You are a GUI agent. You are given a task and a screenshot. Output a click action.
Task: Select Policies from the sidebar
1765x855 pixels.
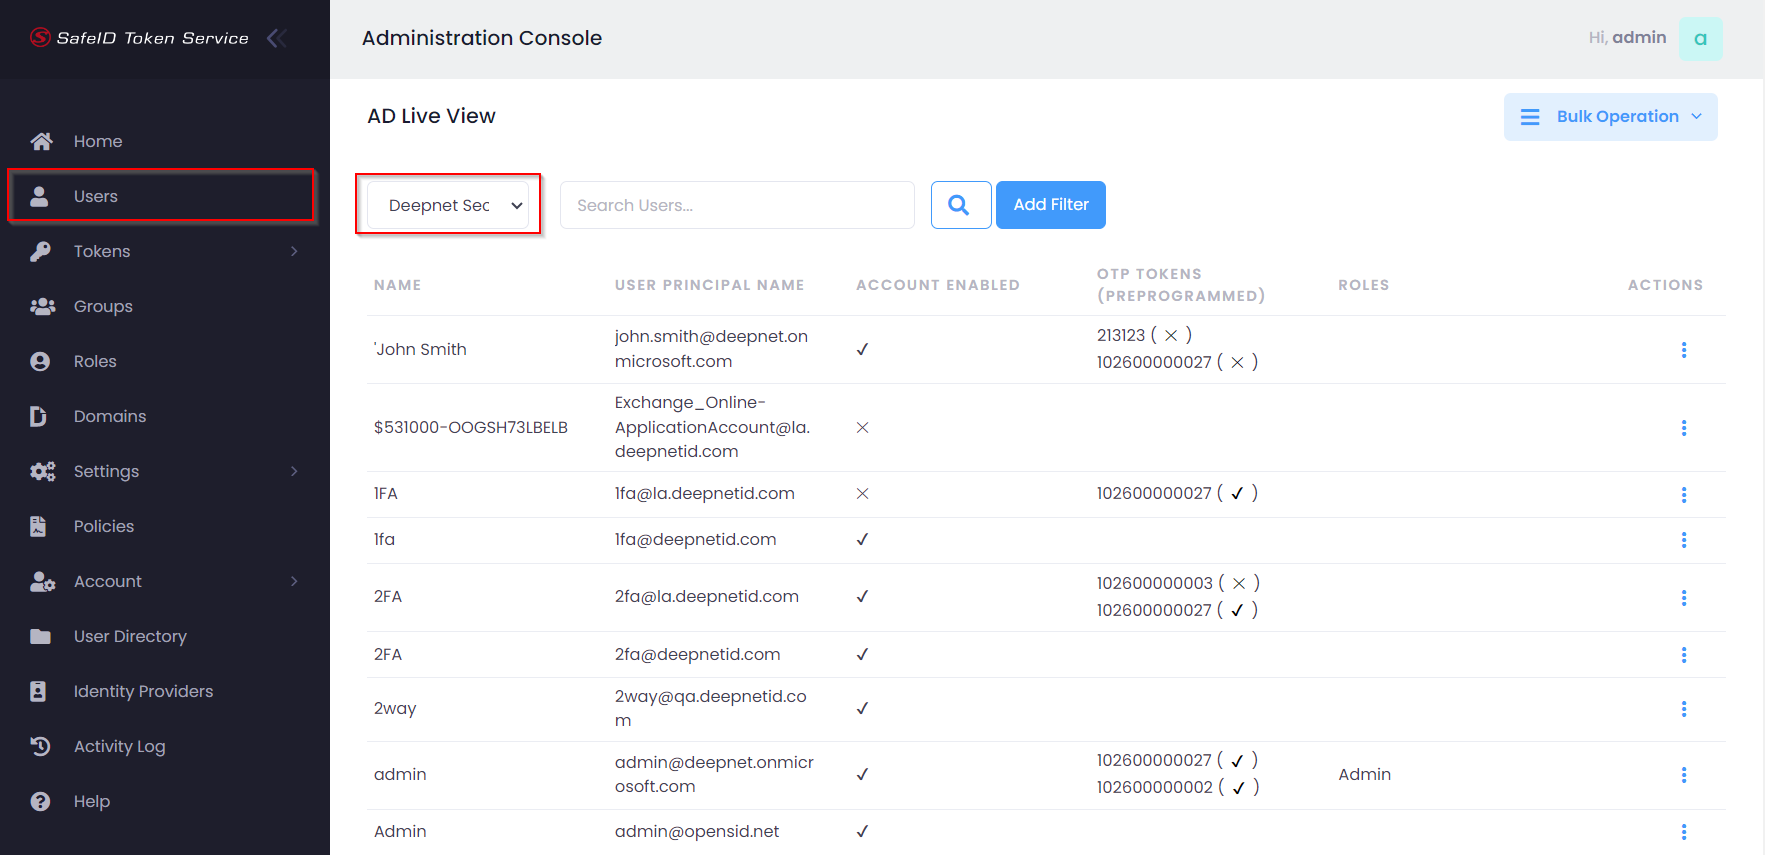[x=103, y=526]
